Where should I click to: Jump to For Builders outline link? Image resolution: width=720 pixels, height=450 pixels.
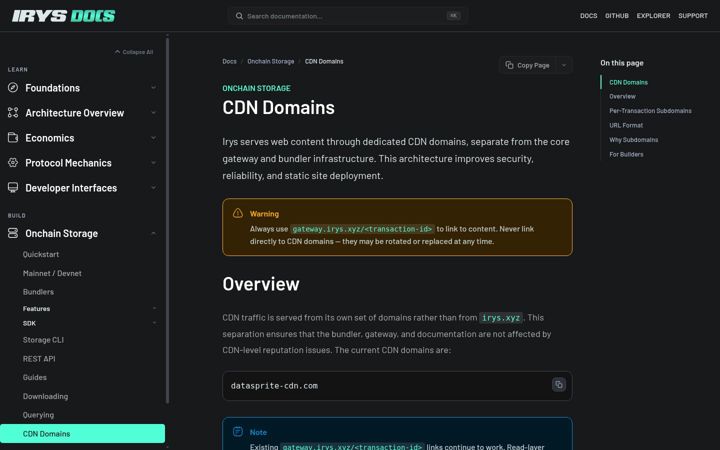pos(626,154)
